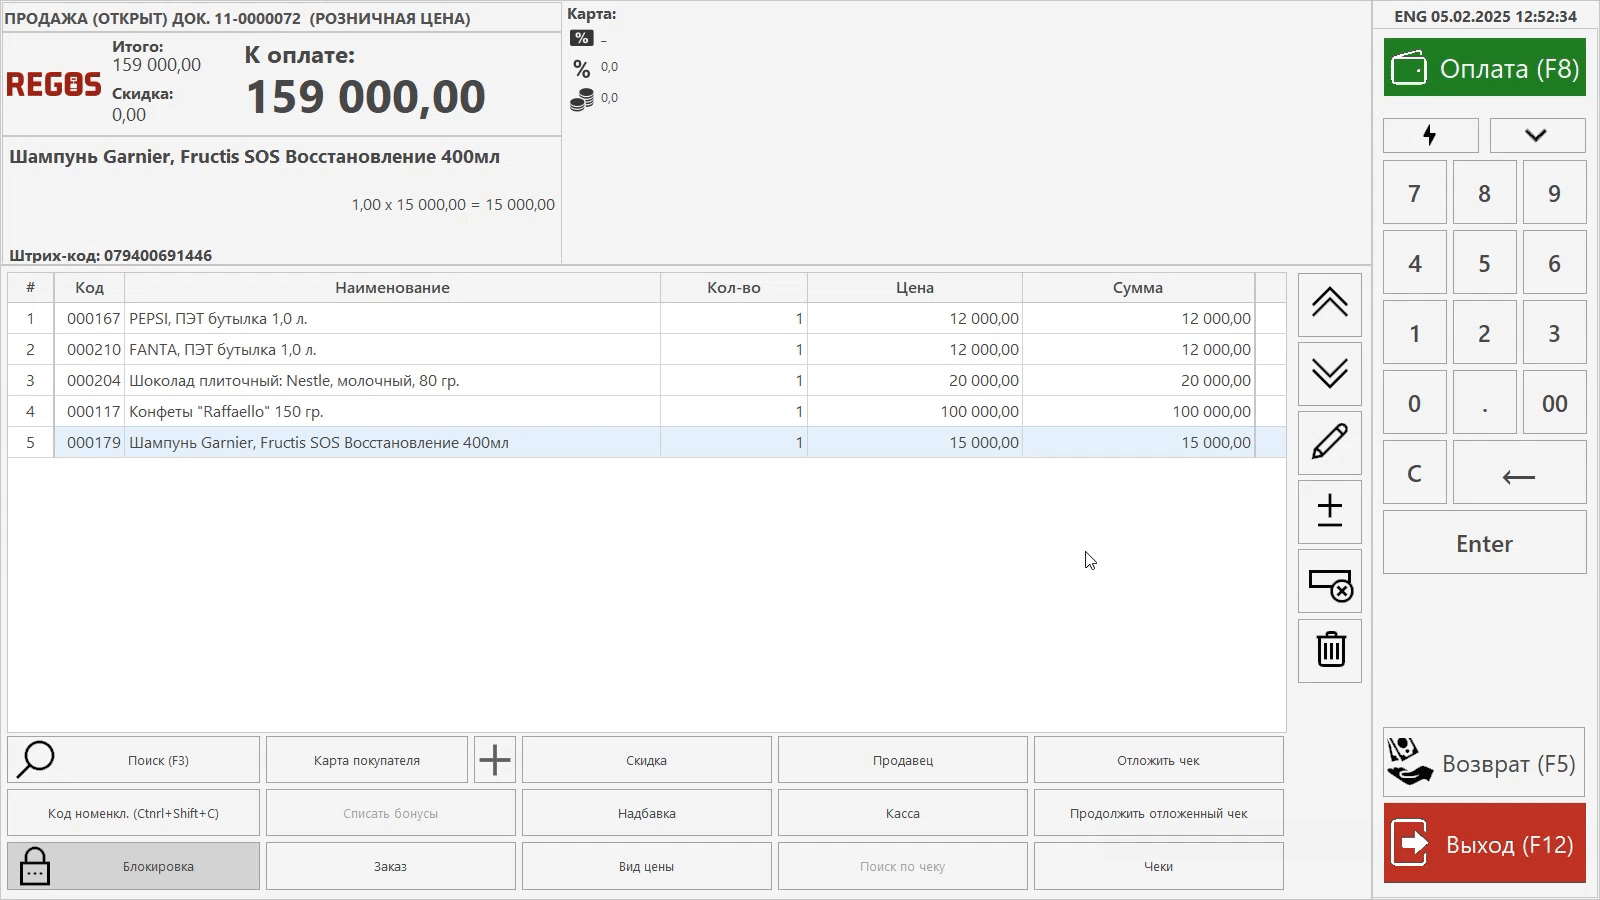This screenshot has width=1600, height=900.
Task: Tap keypad digit 6
Action: point(1554,263)
